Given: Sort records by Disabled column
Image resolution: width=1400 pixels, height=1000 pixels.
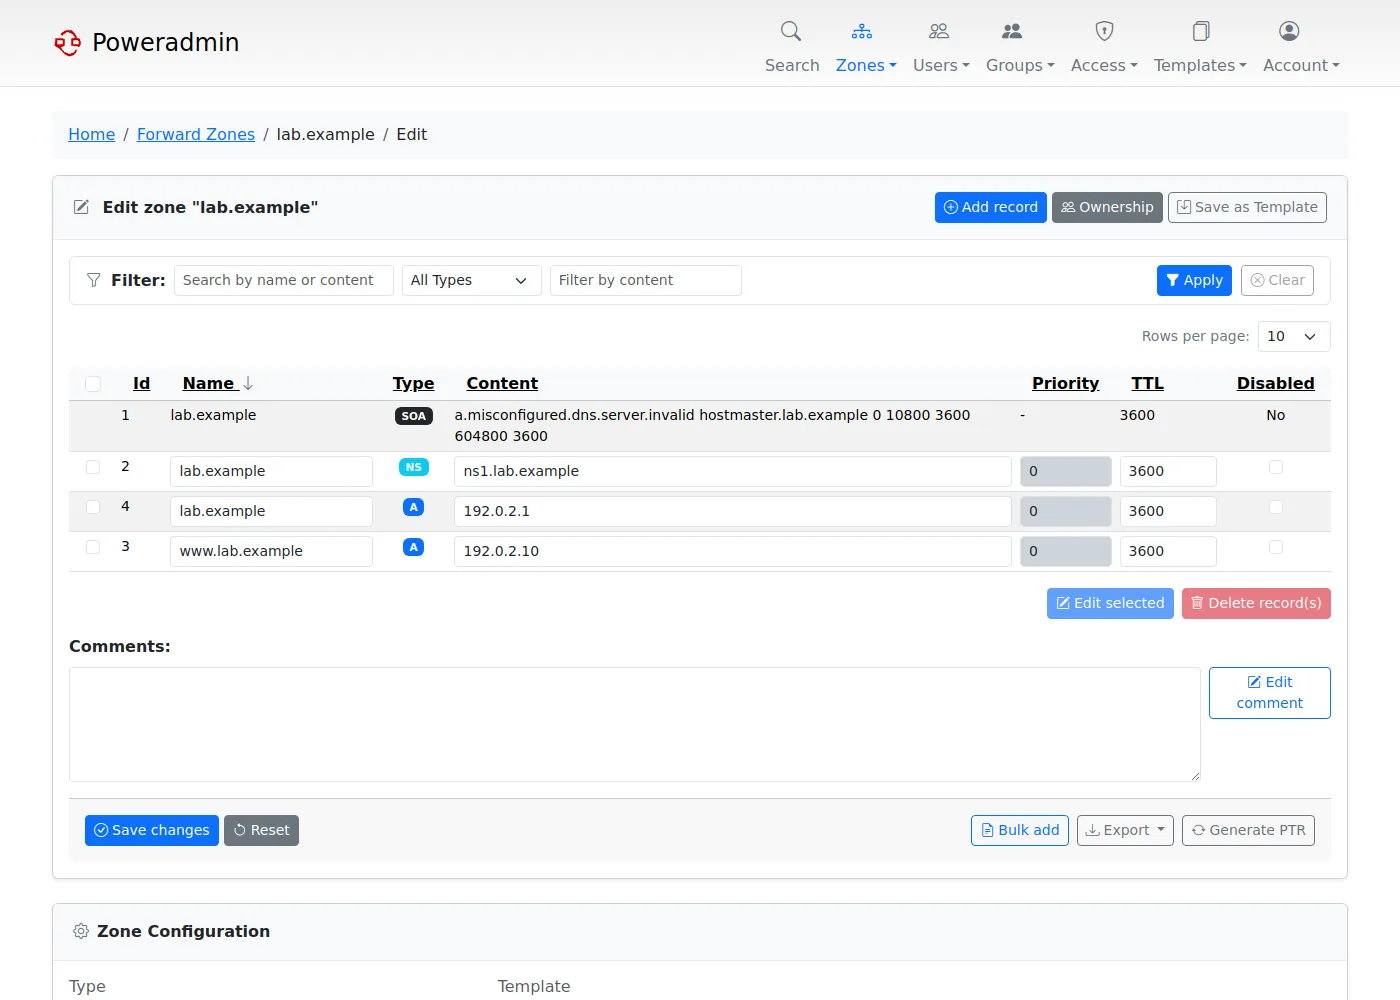Looking at the screenshot, I should click(1275, 383).
